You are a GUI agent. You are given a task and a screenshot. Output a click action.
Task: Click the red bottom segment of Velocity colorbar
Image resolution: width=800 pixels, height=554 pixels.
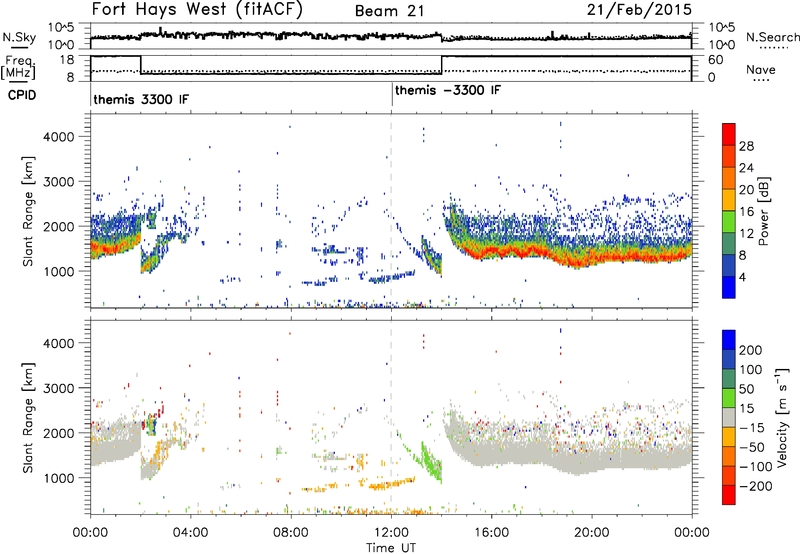[729, 495]
